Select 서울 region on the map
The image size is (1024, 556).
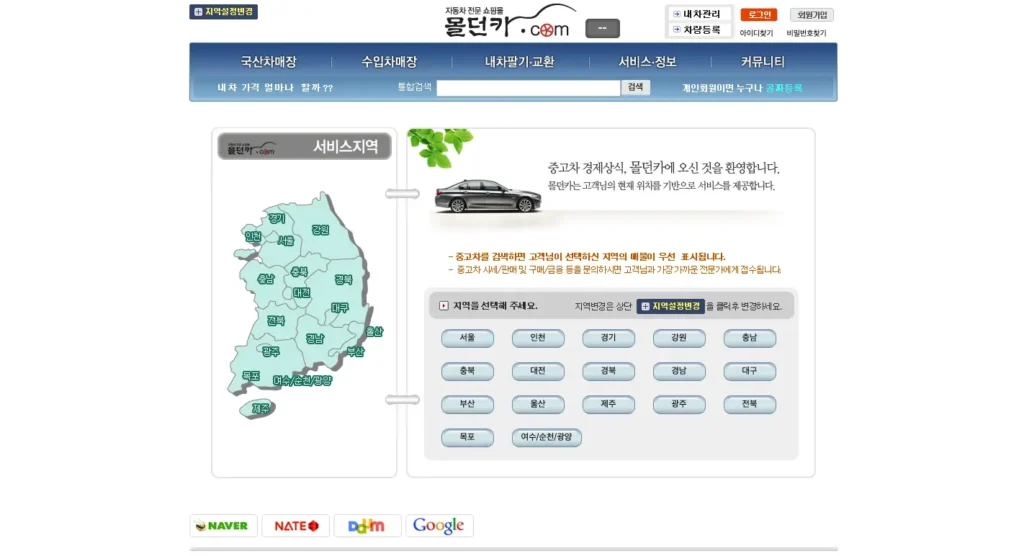pos(286,240)
